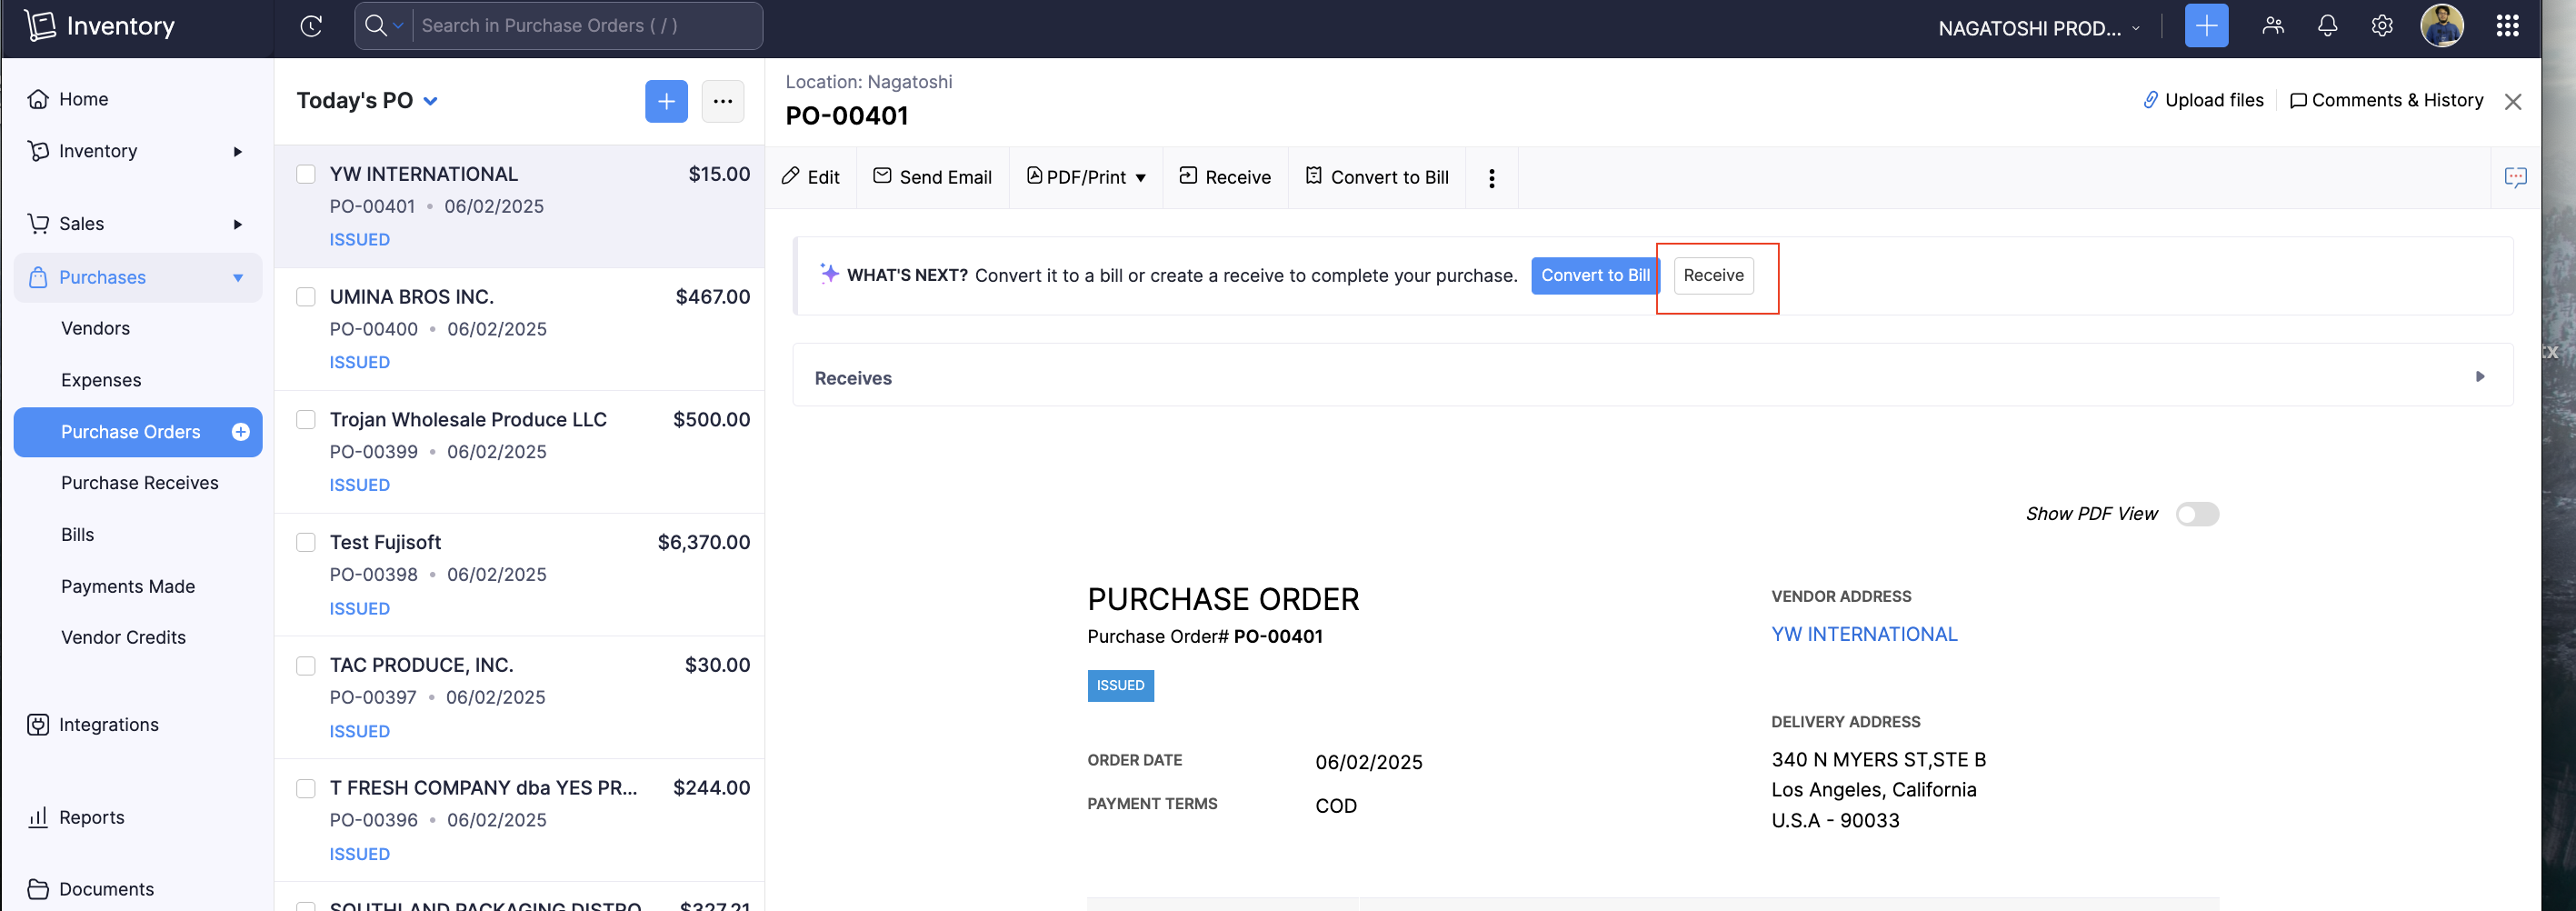This screenshot has width=2576, height=911.
Task: Open apps grid launcher icon
Action: point(2506,26)
